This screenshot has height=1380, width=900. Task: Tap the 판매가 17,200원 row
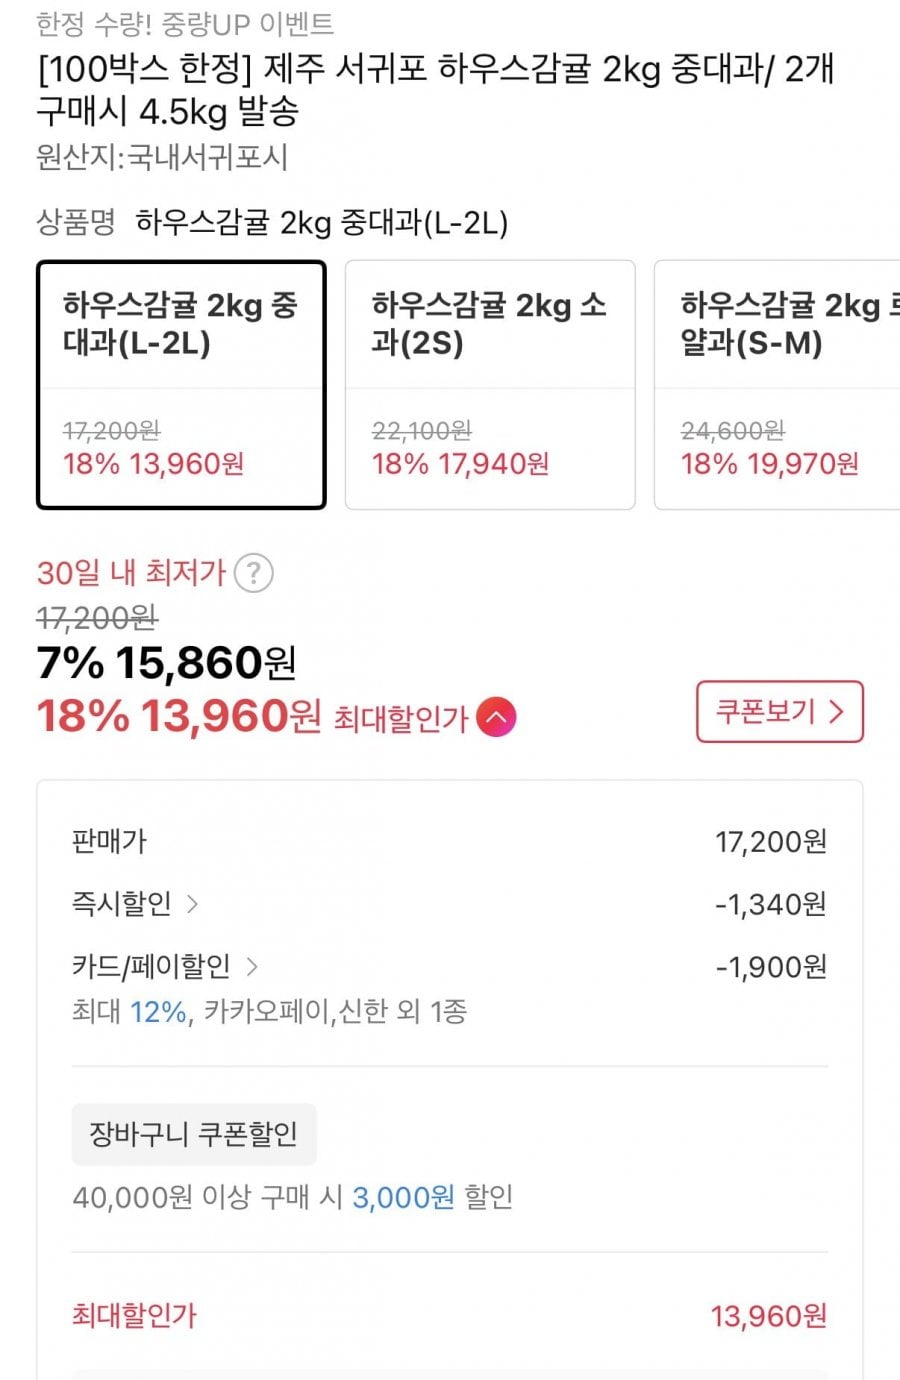pos(450,842)
